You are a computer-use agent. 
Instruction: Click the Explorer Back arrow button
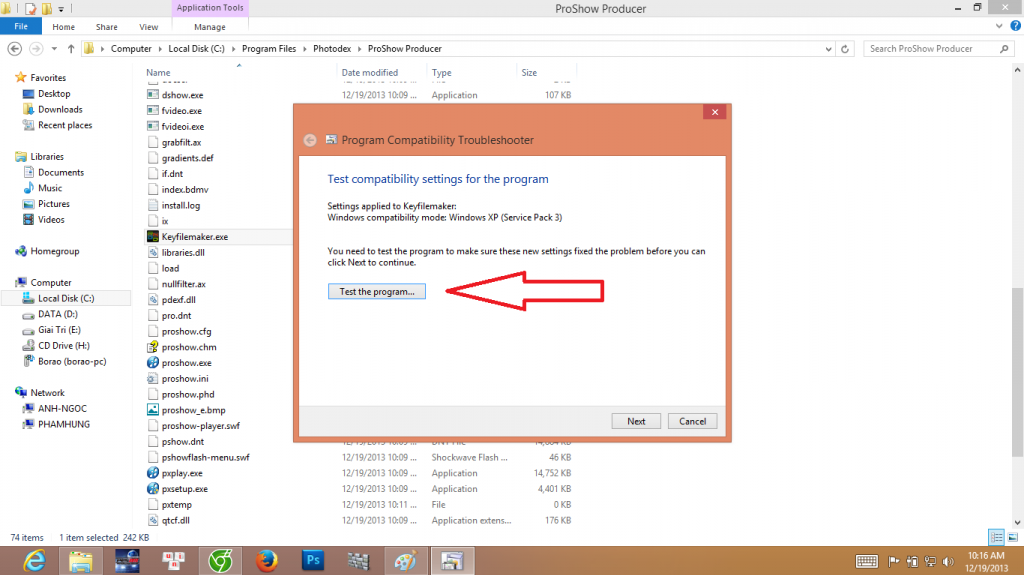point(15,49)
